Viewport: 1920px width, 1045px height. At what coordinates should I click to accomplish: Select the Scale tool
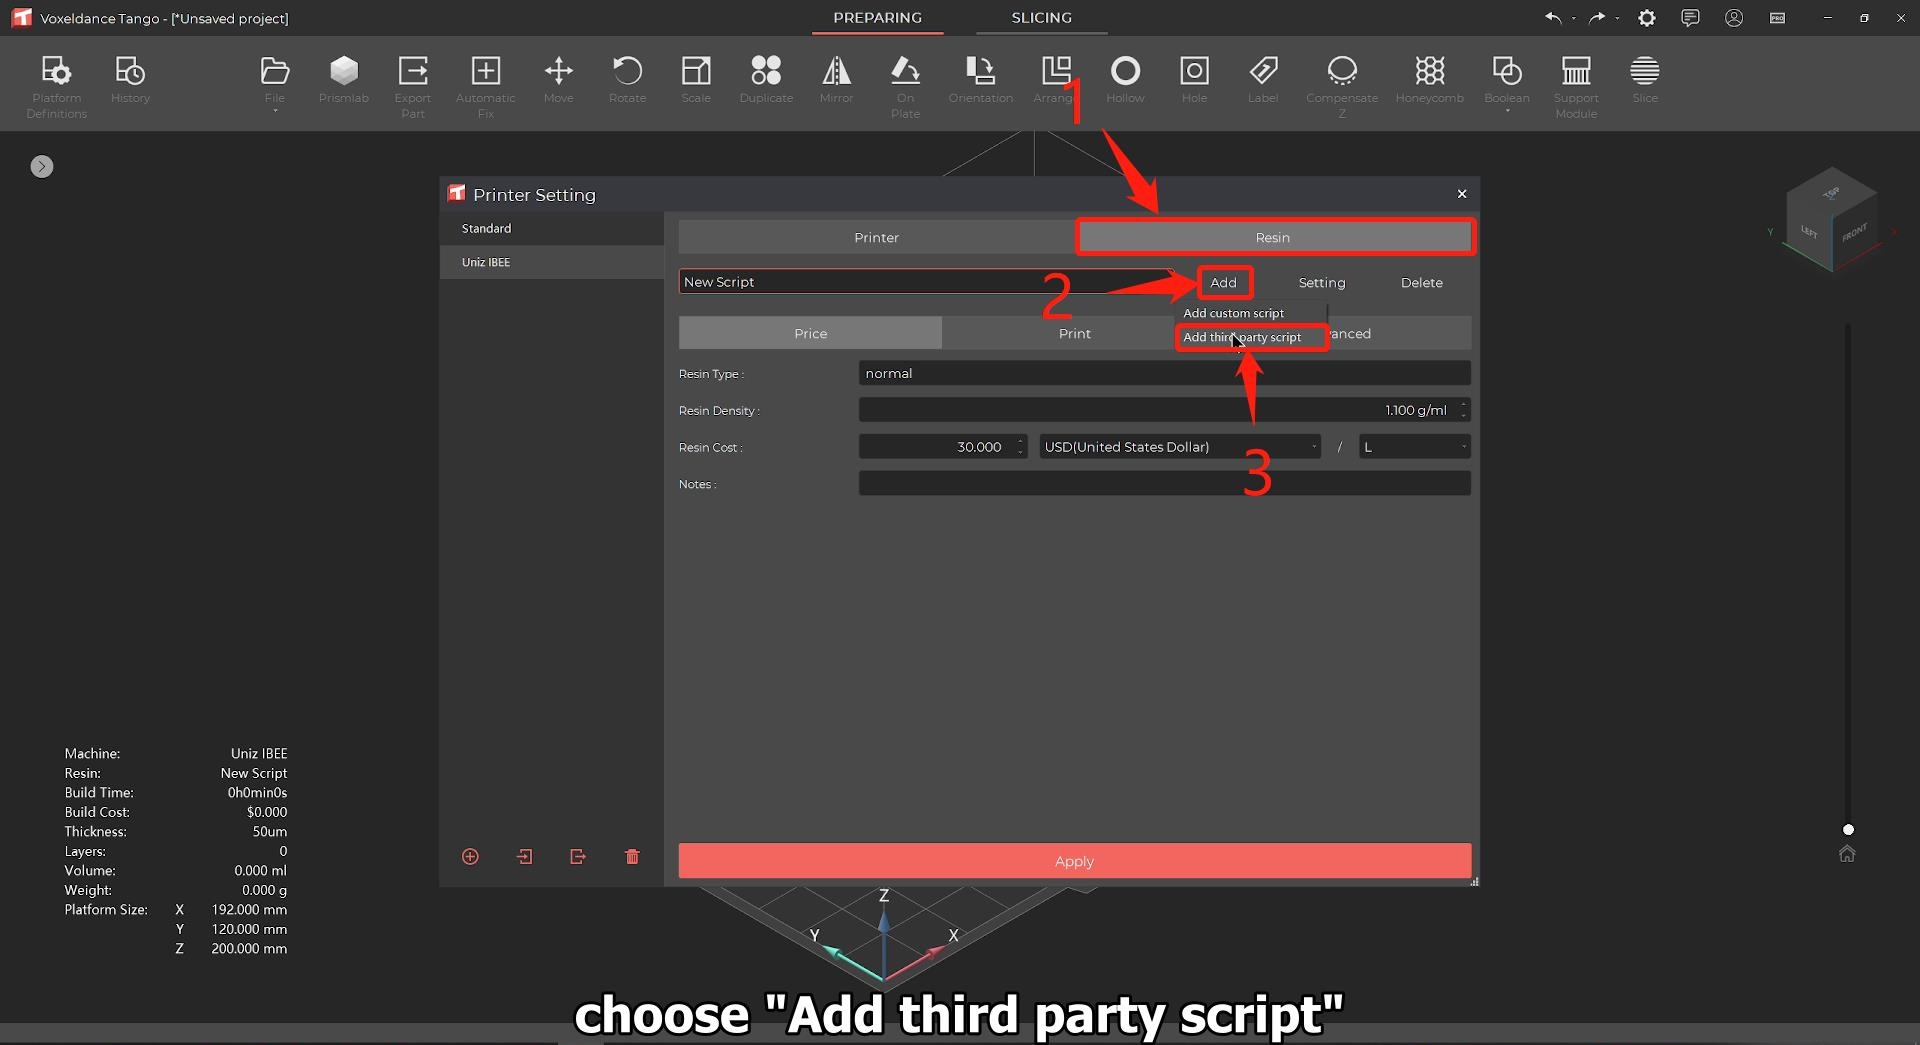[x=696, y=80]
